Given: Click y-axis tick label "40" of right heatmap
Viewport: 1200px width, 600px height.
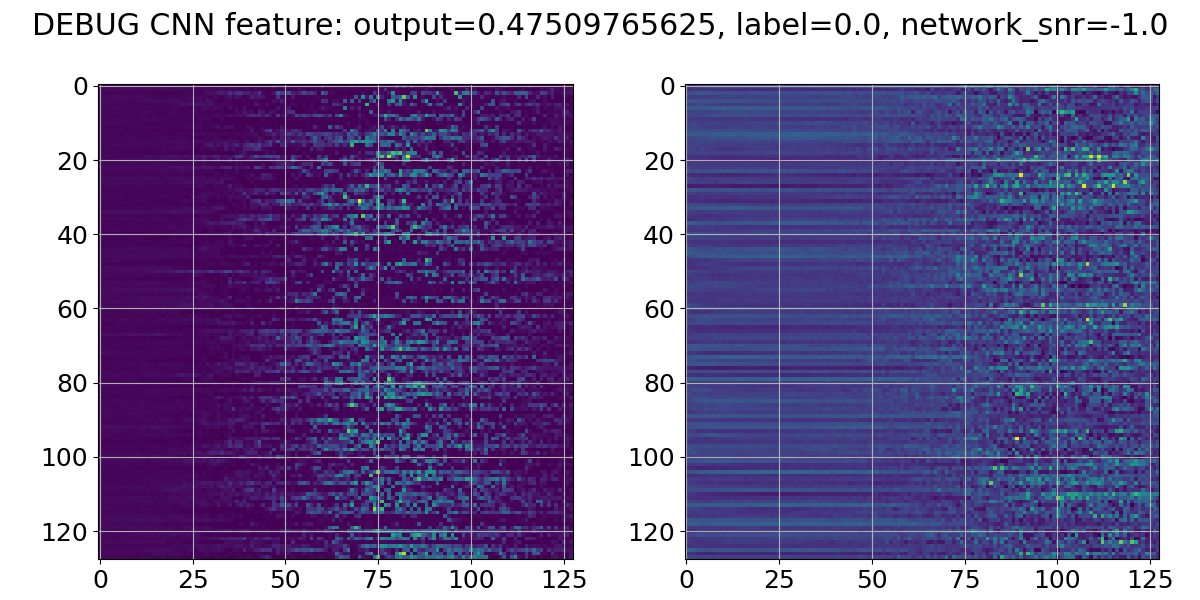Looking at the screenshot, I should pyautogui.click(x=660, y=234).
